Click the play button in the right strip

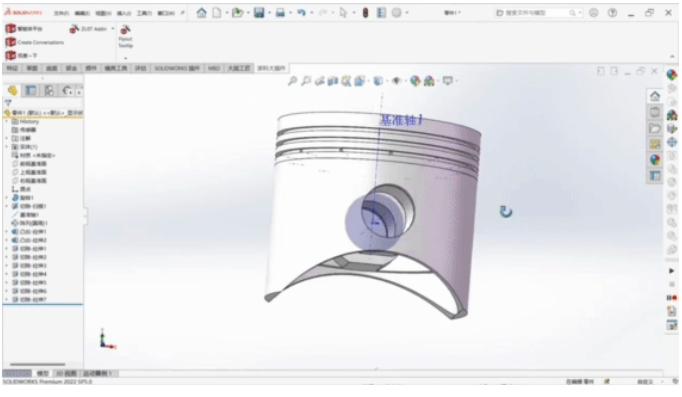[x=672, y=270]
